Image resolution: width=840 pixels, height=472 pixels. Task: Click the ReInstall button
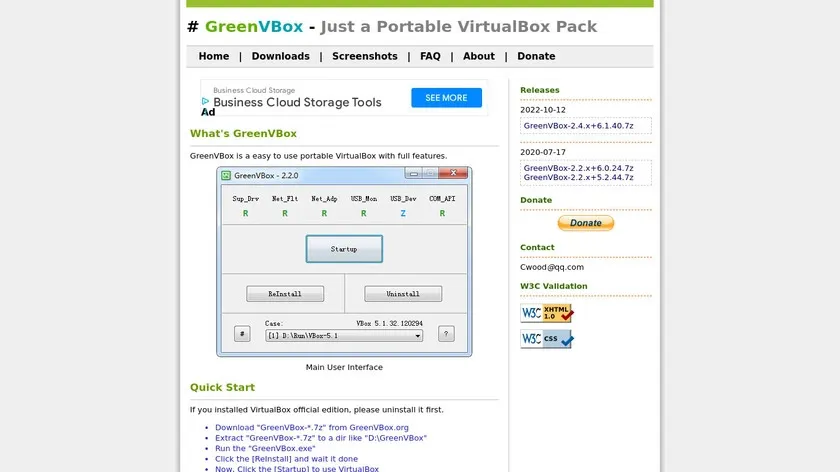tap(285, 294)
